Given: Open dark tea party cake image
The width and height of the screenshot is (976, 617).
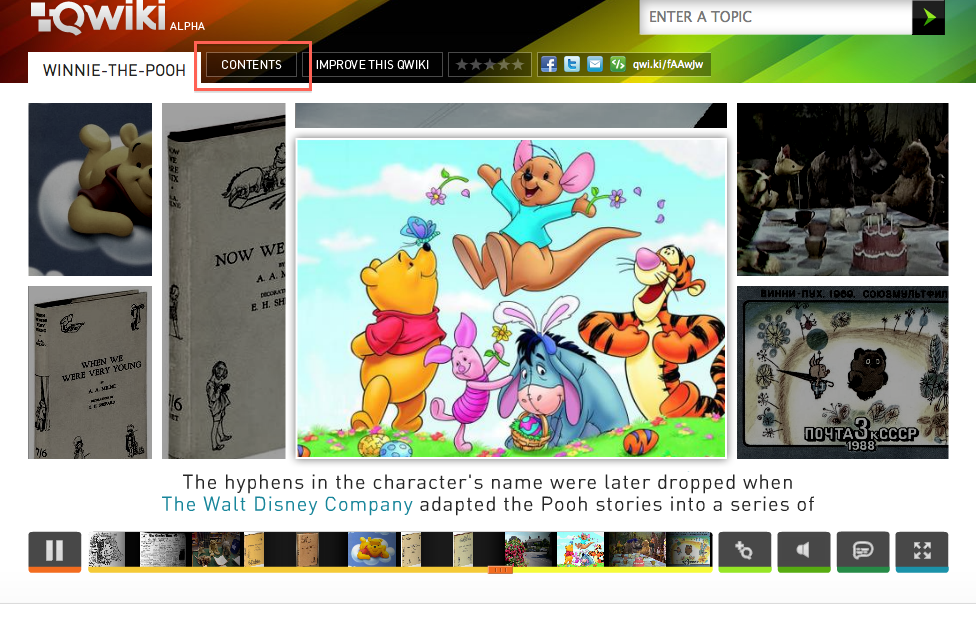Looking at the screenshot, I should tap(843, 189).
